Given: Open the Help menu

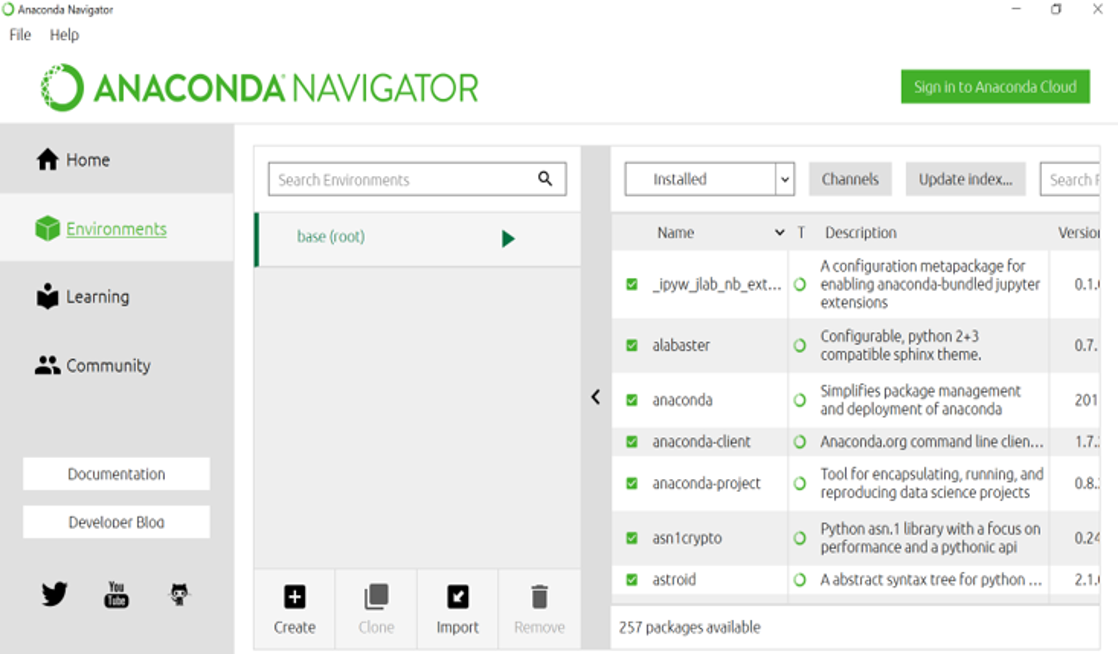Looking at the screenshot, I should [x=64, y=35].
